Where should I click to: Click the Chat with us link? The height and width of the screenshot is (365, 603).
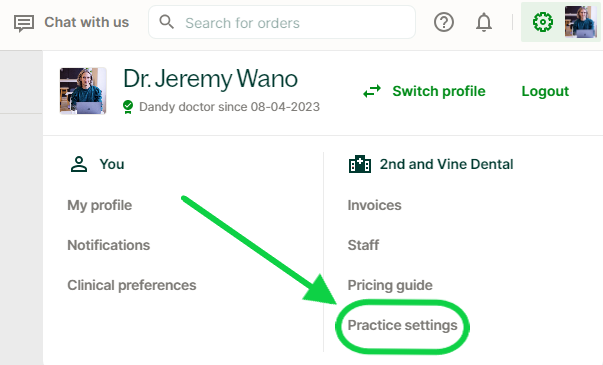click(x=87, y=22)
